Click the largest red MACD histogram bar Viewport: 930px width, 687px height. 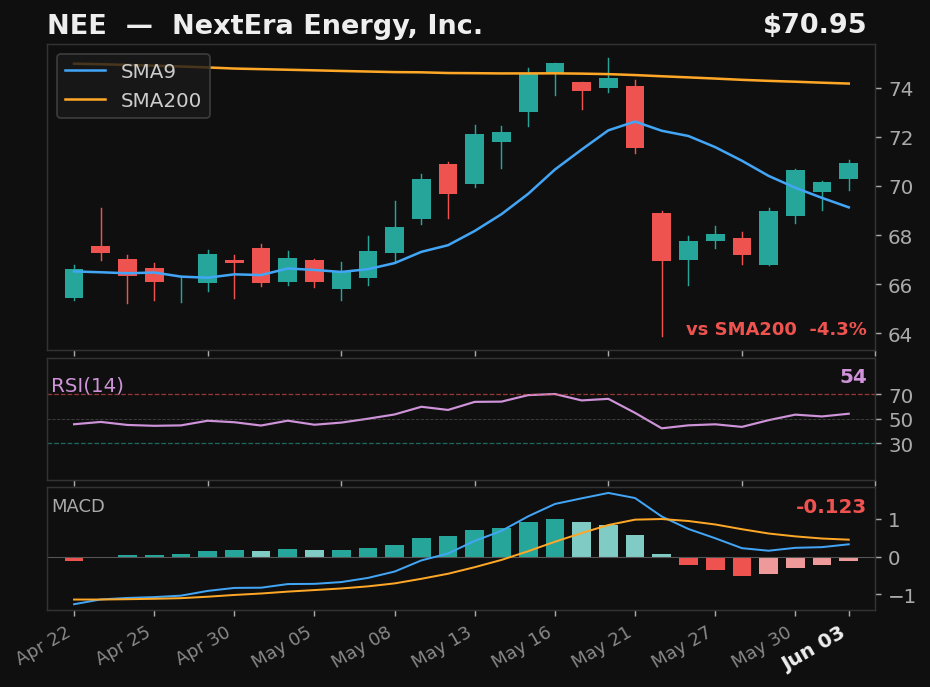coord(741,567)
